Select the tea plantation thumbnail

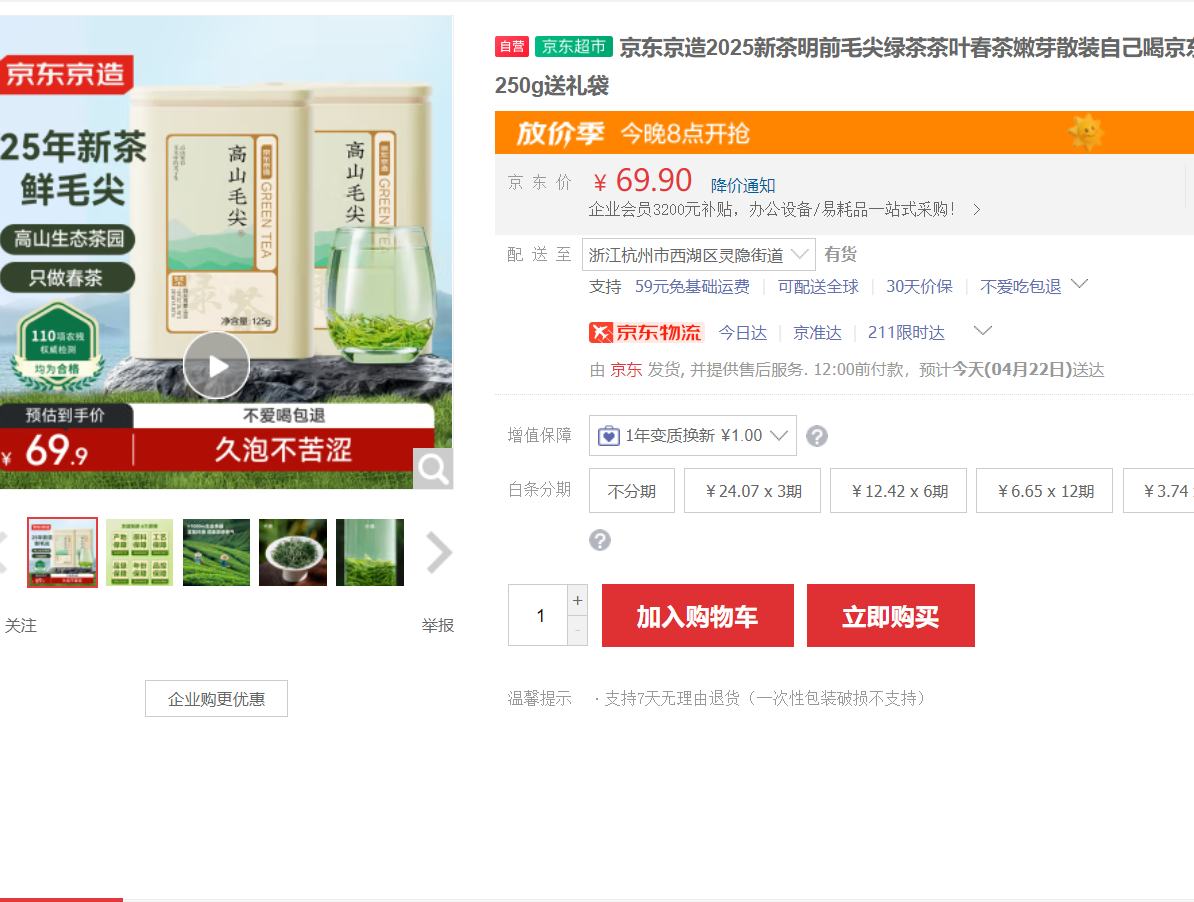[216, 553]
